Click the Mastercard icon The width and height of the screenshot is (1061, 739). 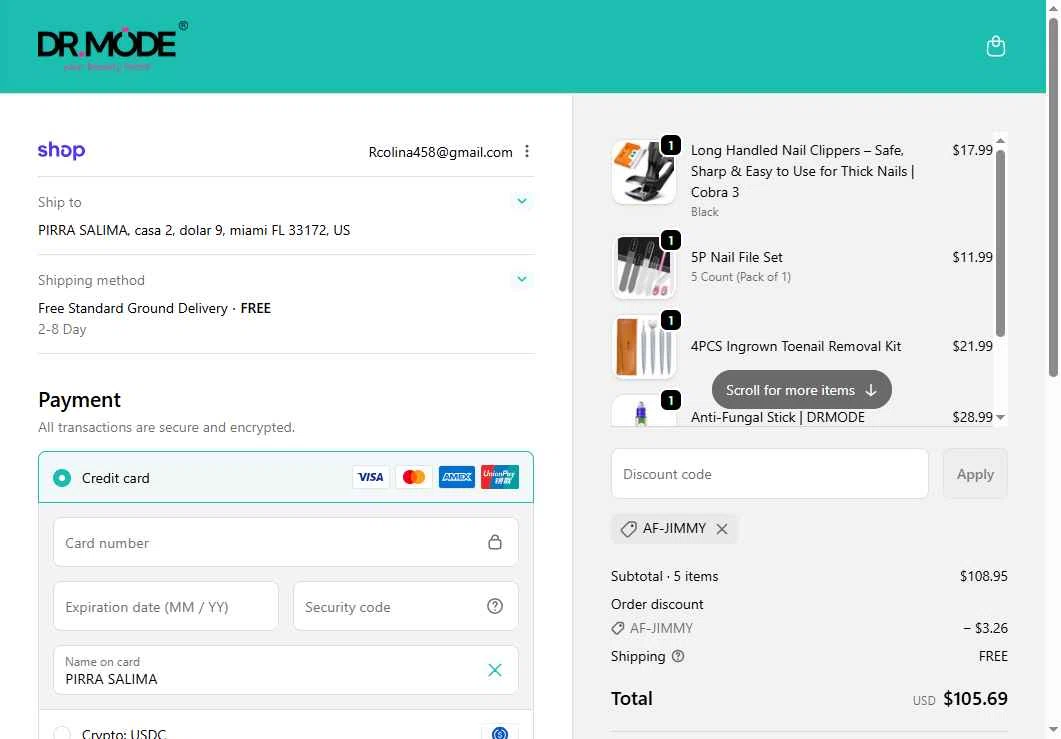pos(413,477)
